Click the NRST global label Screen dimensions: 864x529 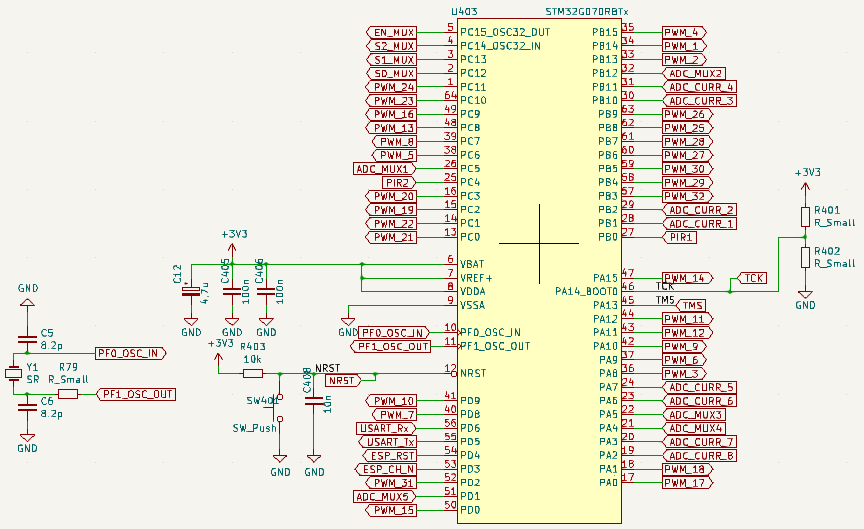(x=343, y=380)
